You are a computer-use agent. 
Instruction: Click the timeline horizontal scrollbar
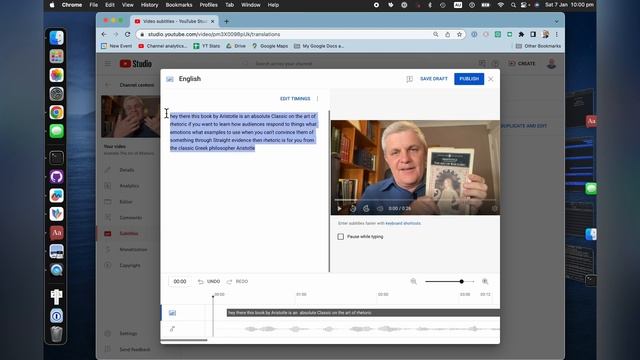(x=184, y=340)
